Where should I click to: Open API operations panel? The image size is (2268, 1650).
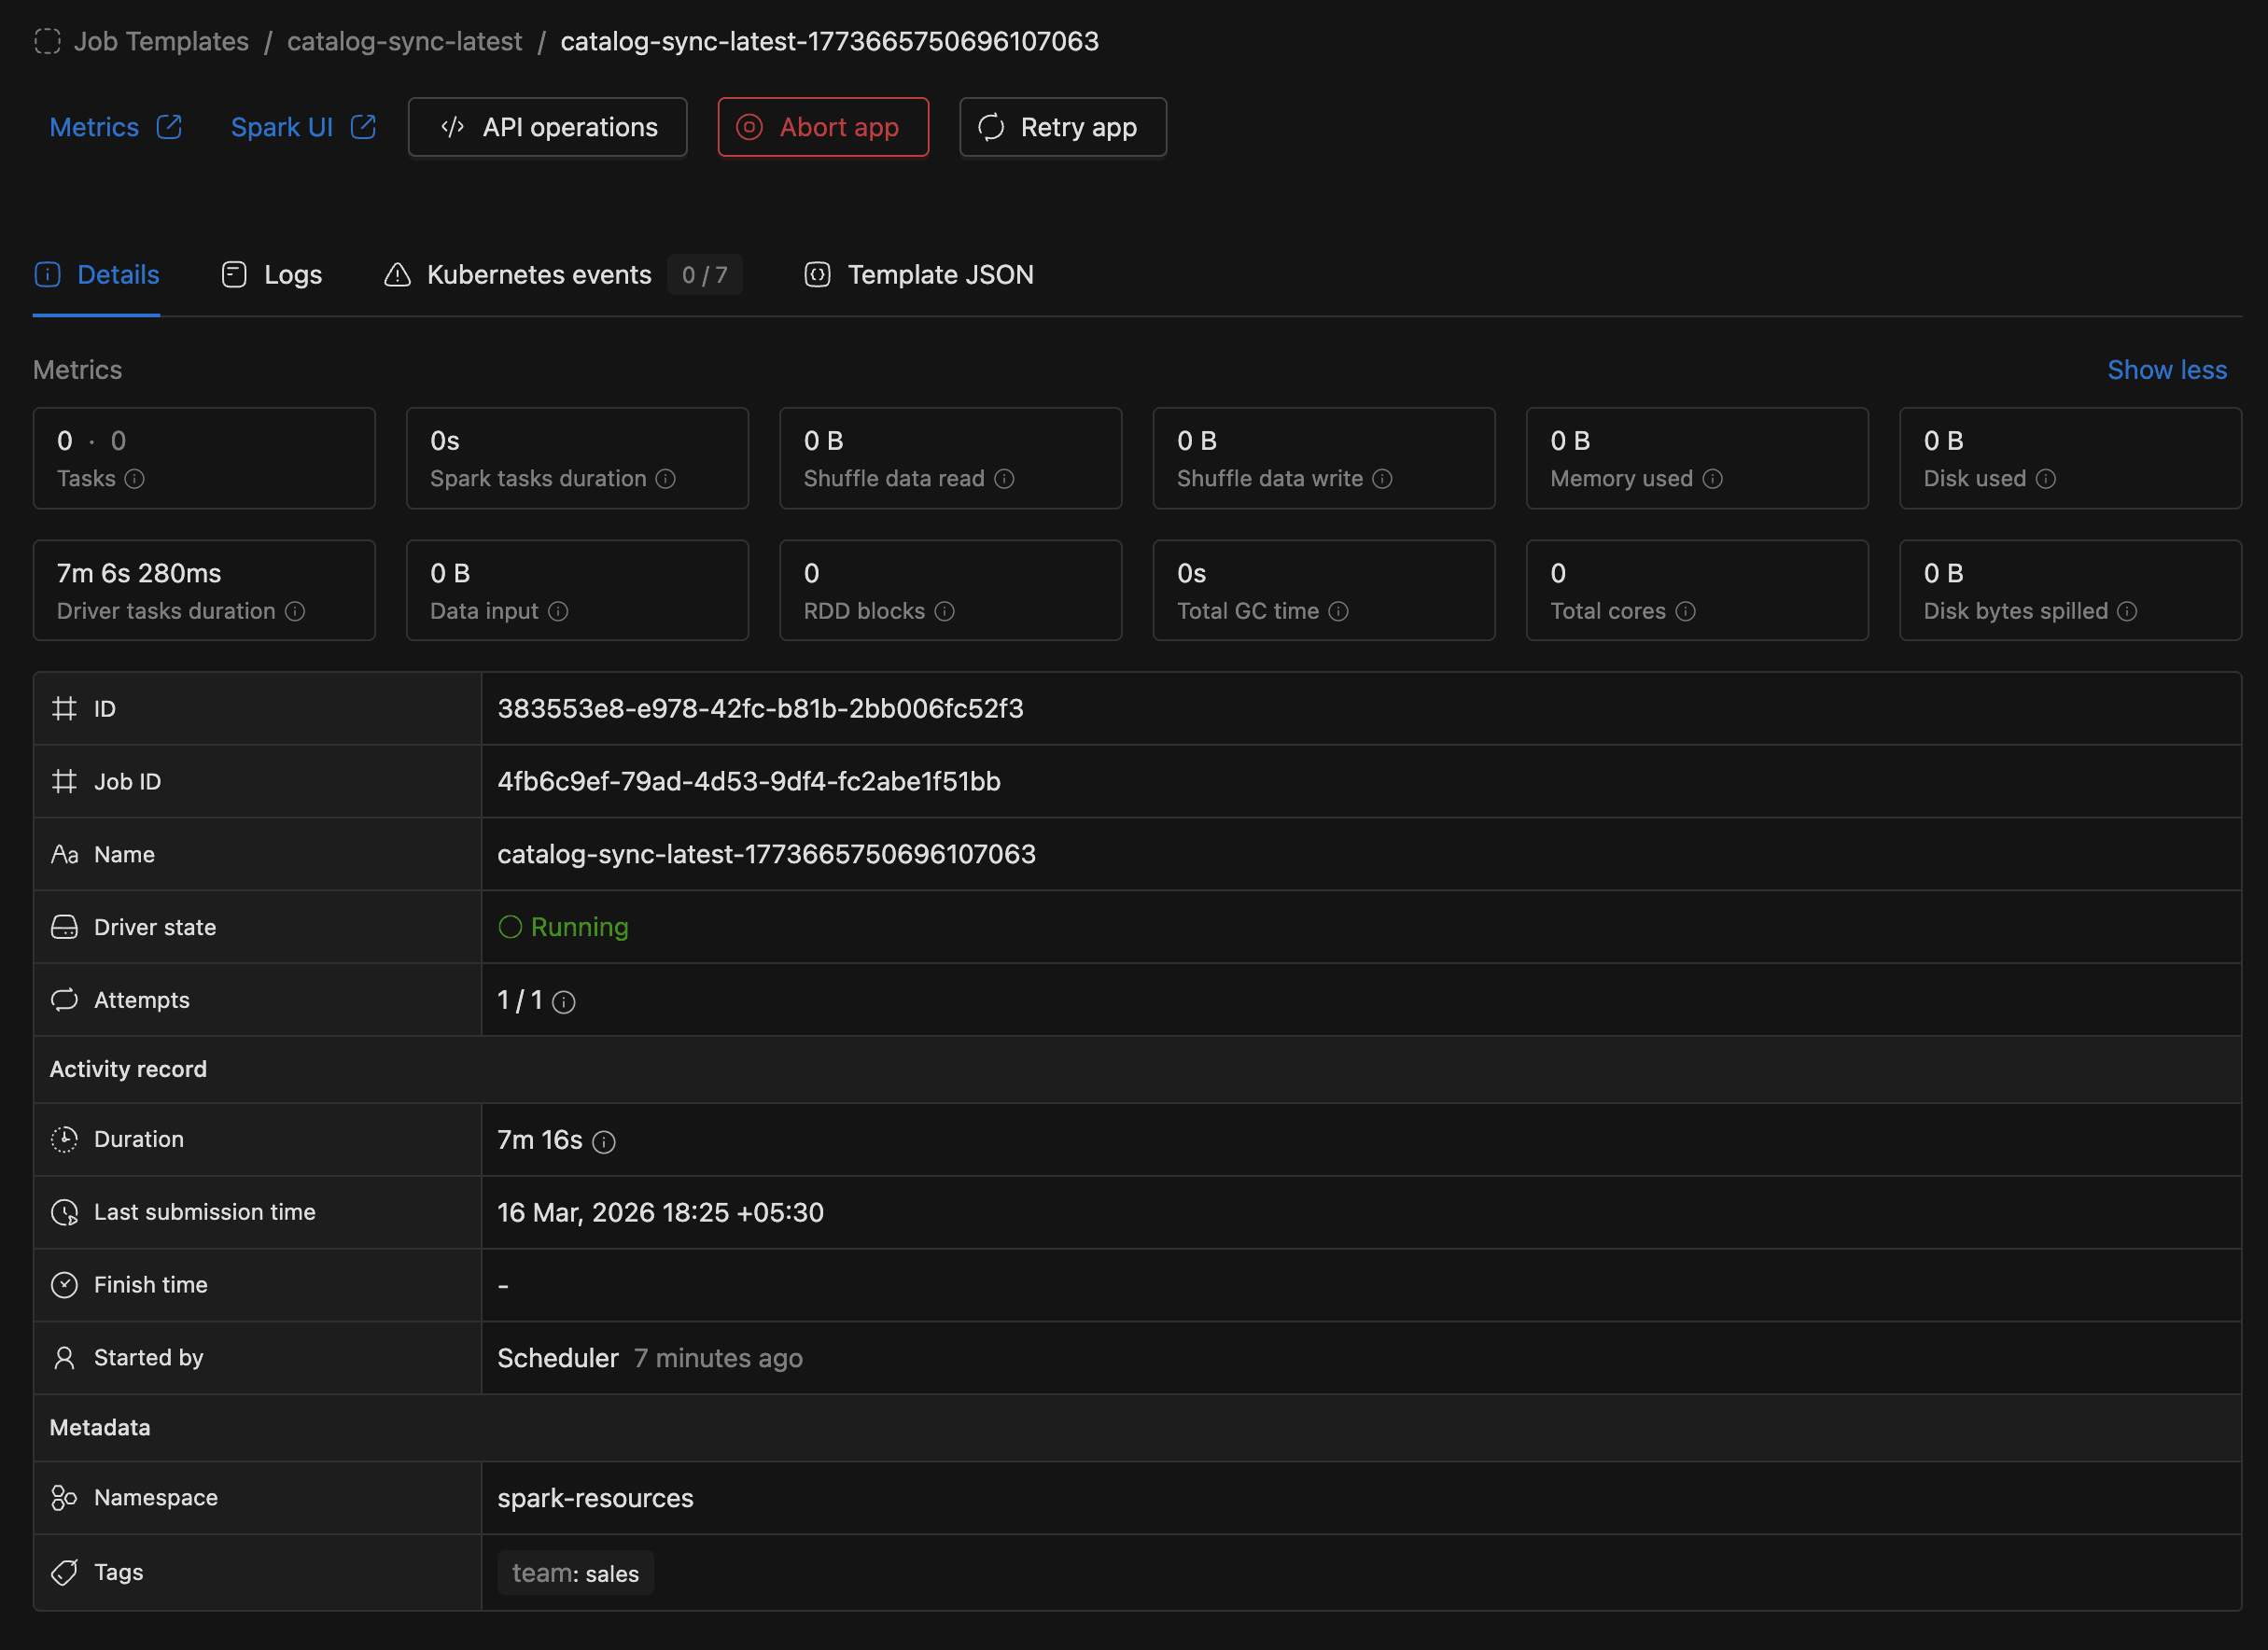click(547, 127)
